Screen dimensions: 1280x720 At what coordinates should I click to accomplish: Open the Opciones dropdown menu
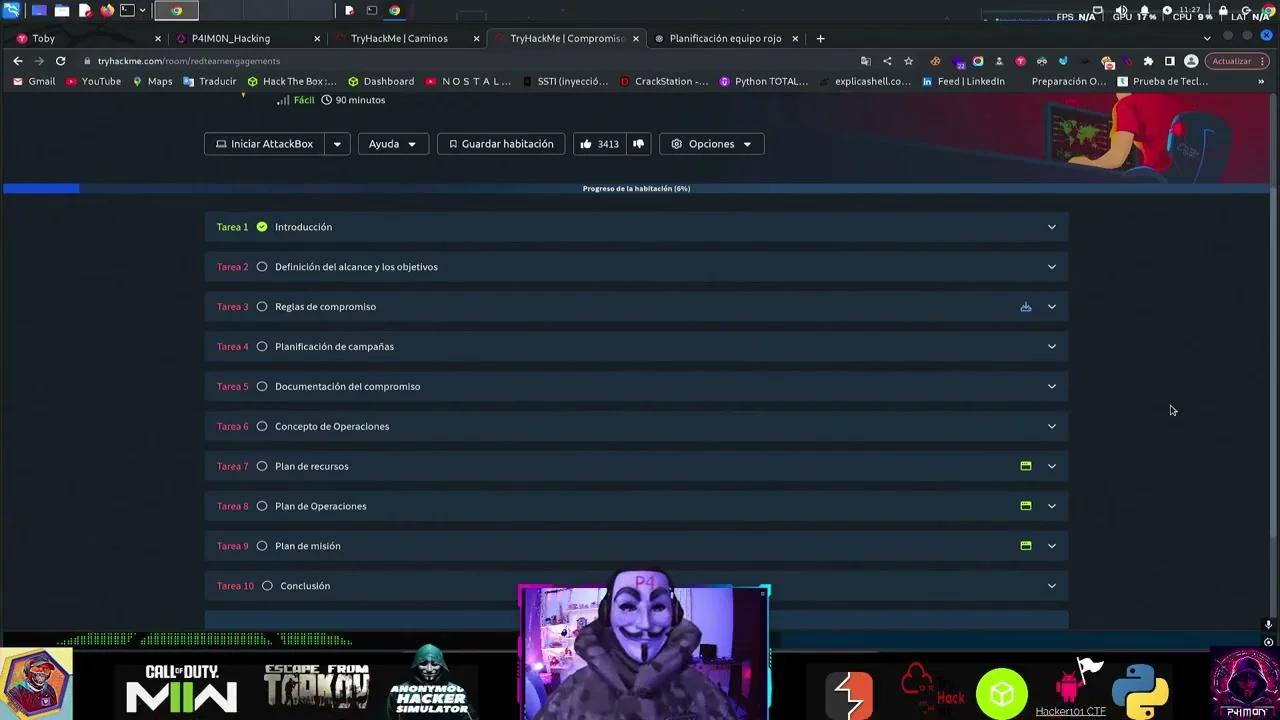click(711, 144)
